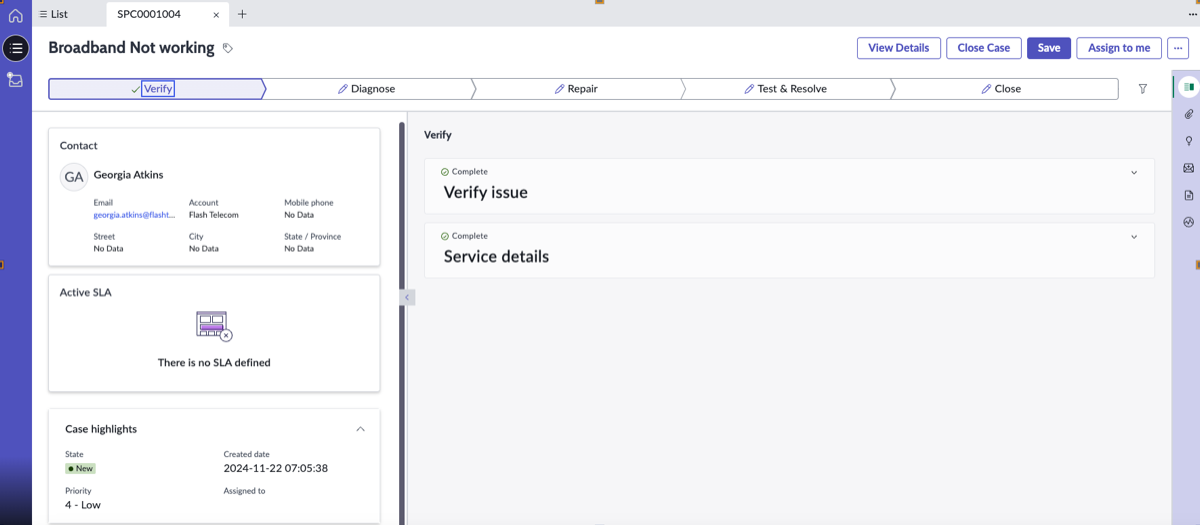Select the Test & Resolve stage

(x=785, y=89)
